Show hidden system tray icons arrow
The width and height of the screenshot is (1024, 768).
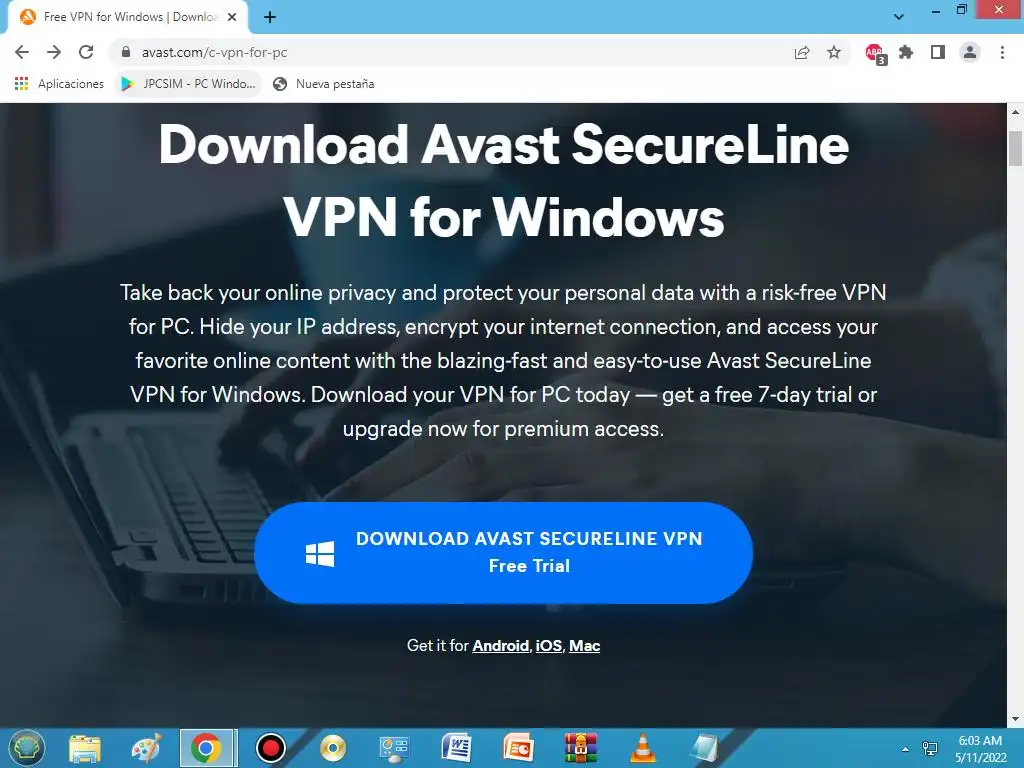[905, 748]
